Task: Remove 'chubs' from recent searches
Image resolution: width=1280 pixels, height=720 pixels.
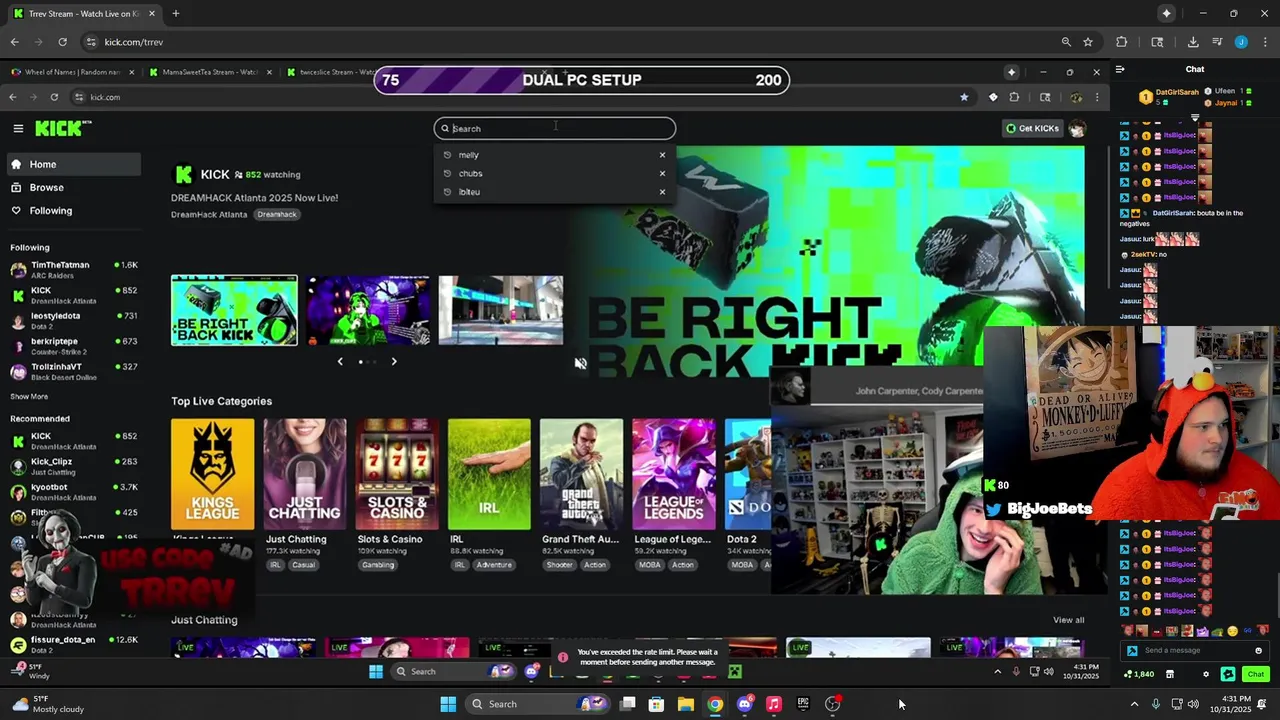Action: click(662, 173)
